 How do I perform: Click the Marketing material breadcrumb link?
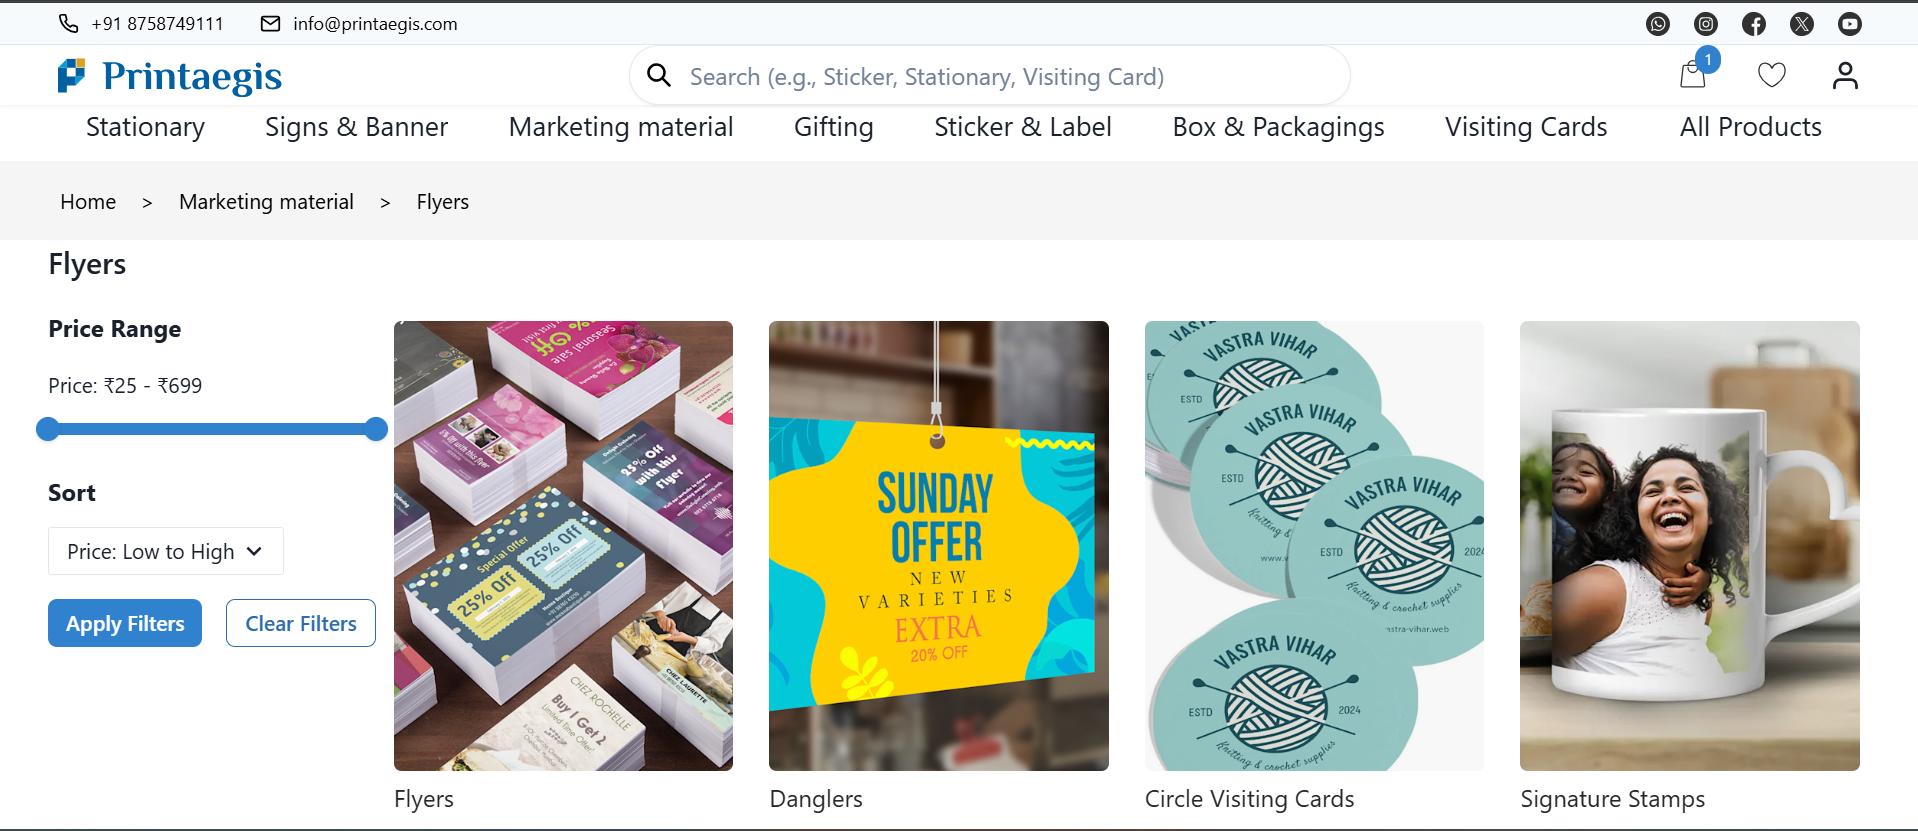(x=266, y=202)
